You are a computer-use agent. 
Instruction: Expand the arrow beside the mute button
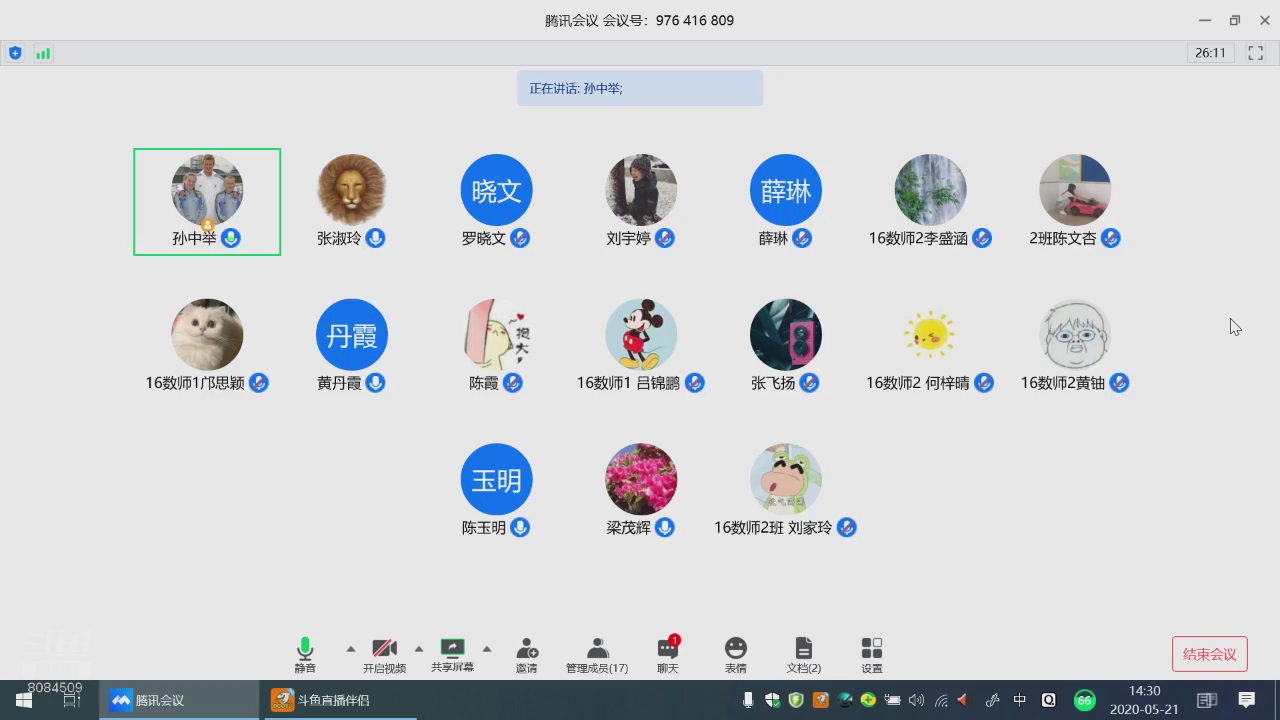point(351,649)
